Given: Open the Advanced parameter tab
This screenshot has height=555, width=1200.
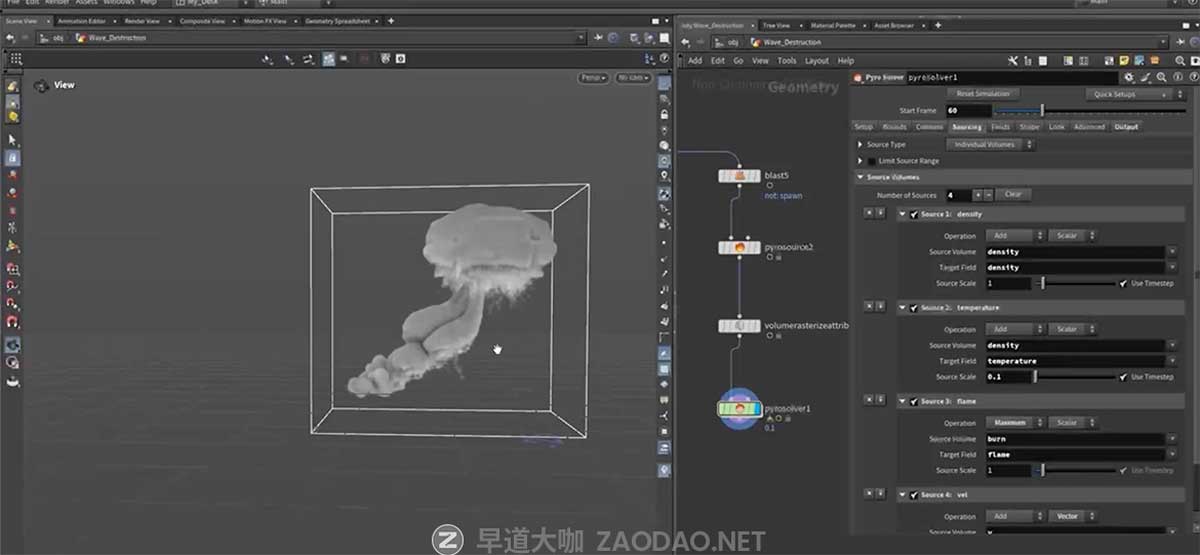Looking at the screenshot, I should tap(1089, 127).
